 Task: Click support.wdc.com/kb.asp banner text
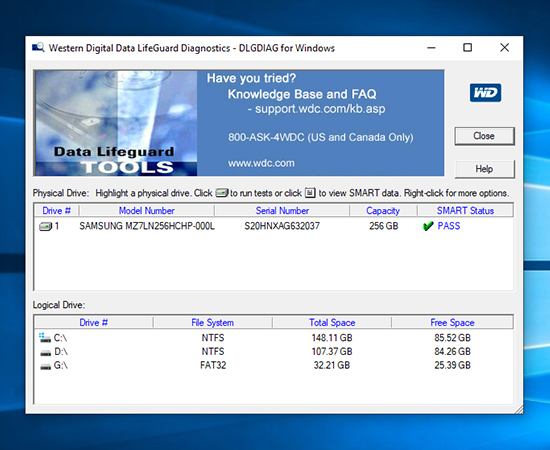pyautogui.click(x=320, y=109)
